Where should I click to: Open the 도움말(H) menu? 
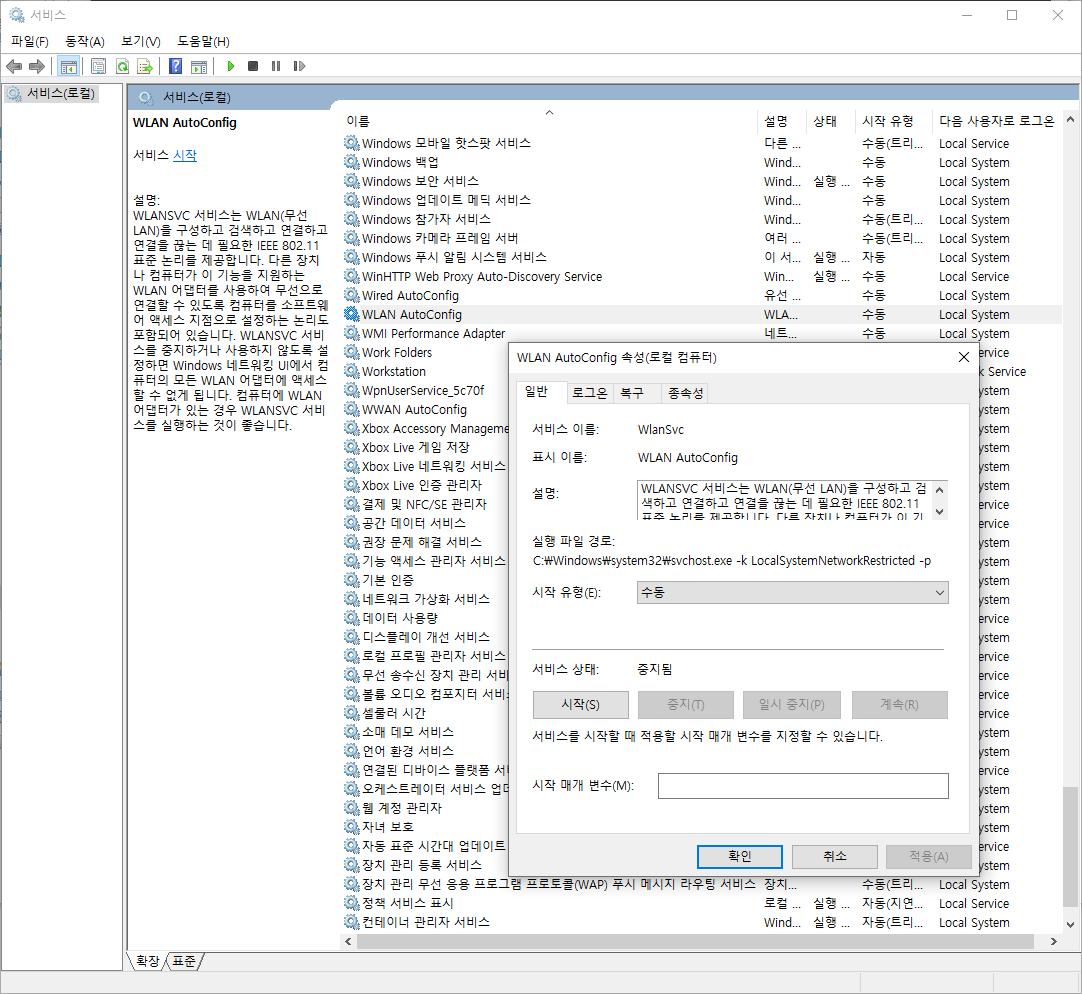coord(204,41)
